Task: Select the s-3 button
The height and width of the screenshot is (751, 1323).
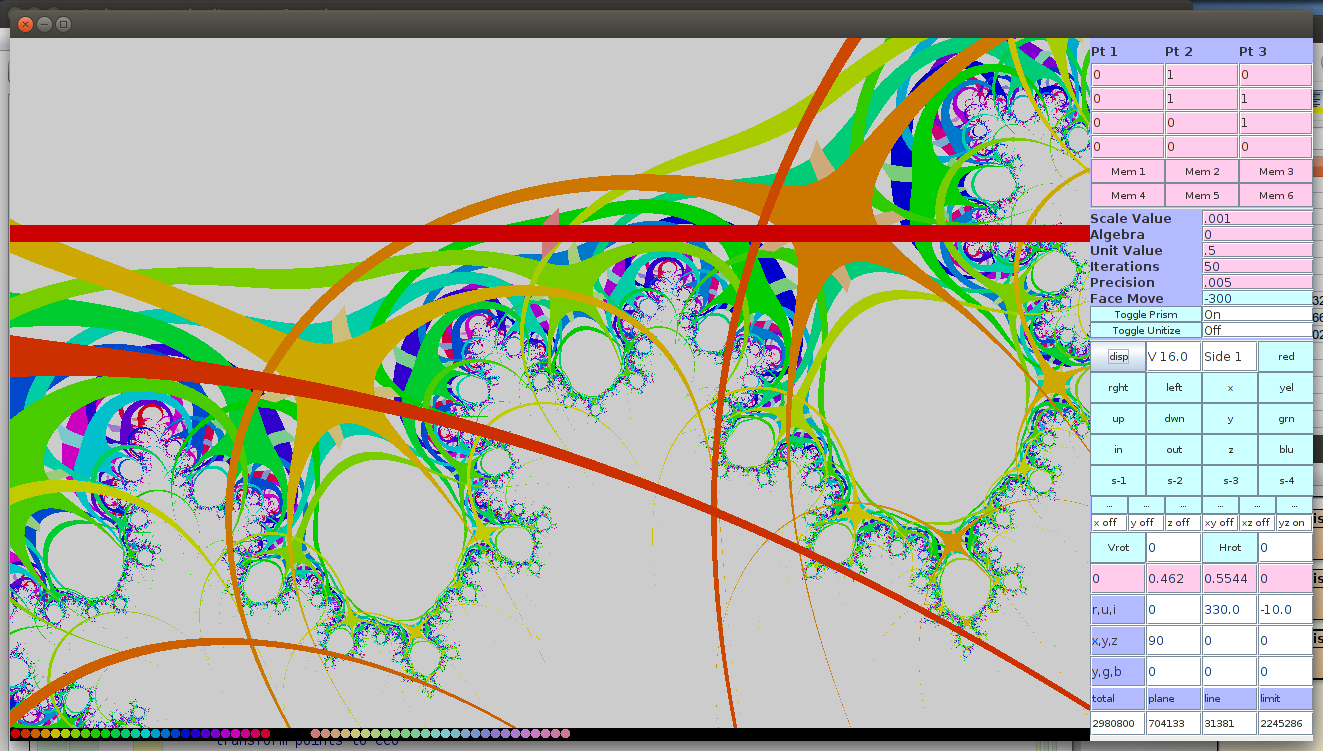Action: pyautogui.click(x=1230, y=481)
